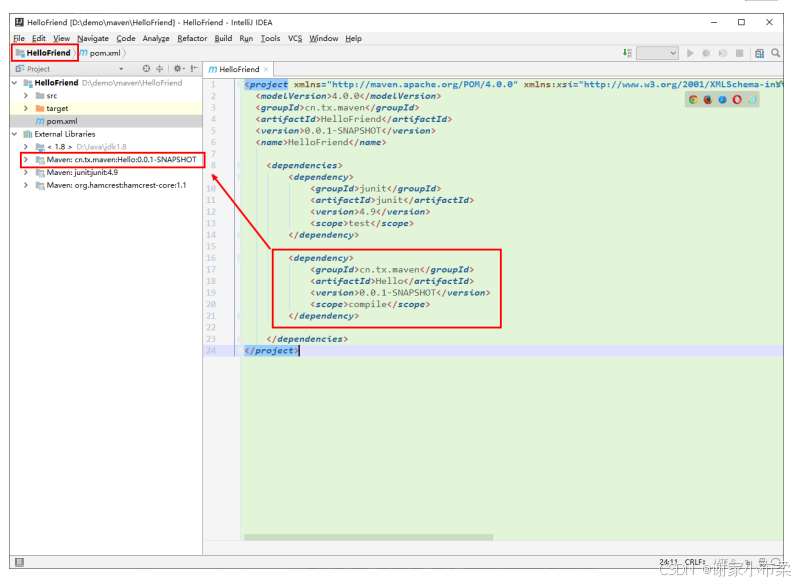Click the Make Project build icon
Image resolution: width=803 pixels, height=585 pixels.
click(x=627, y=53)
